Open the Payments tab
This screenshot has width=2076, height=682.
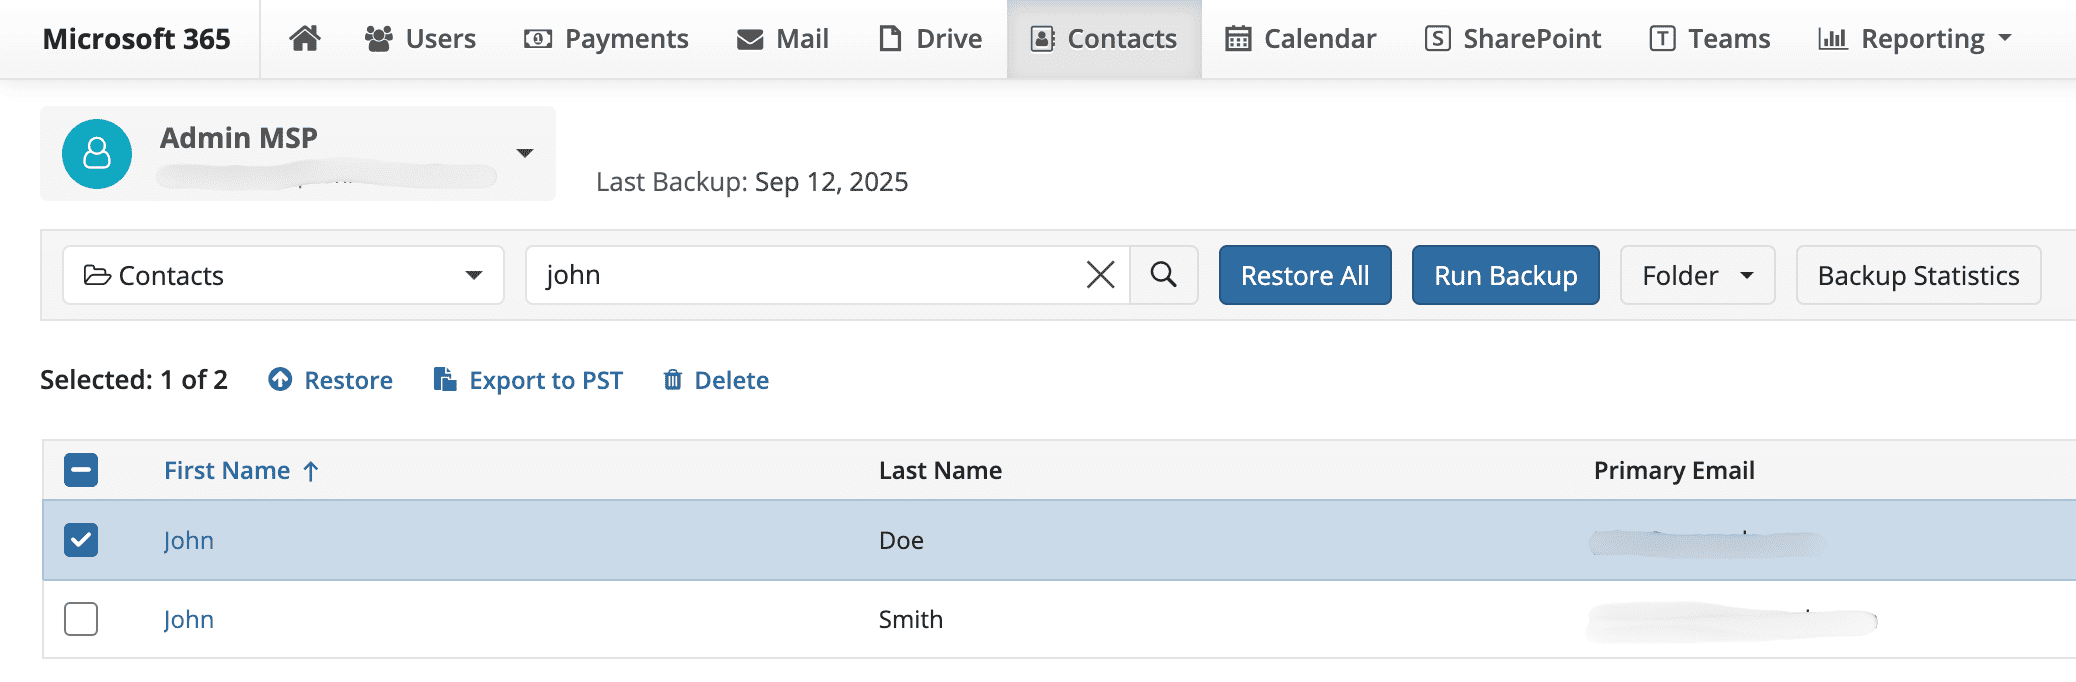pyautogui.click(x=606, y=39)
